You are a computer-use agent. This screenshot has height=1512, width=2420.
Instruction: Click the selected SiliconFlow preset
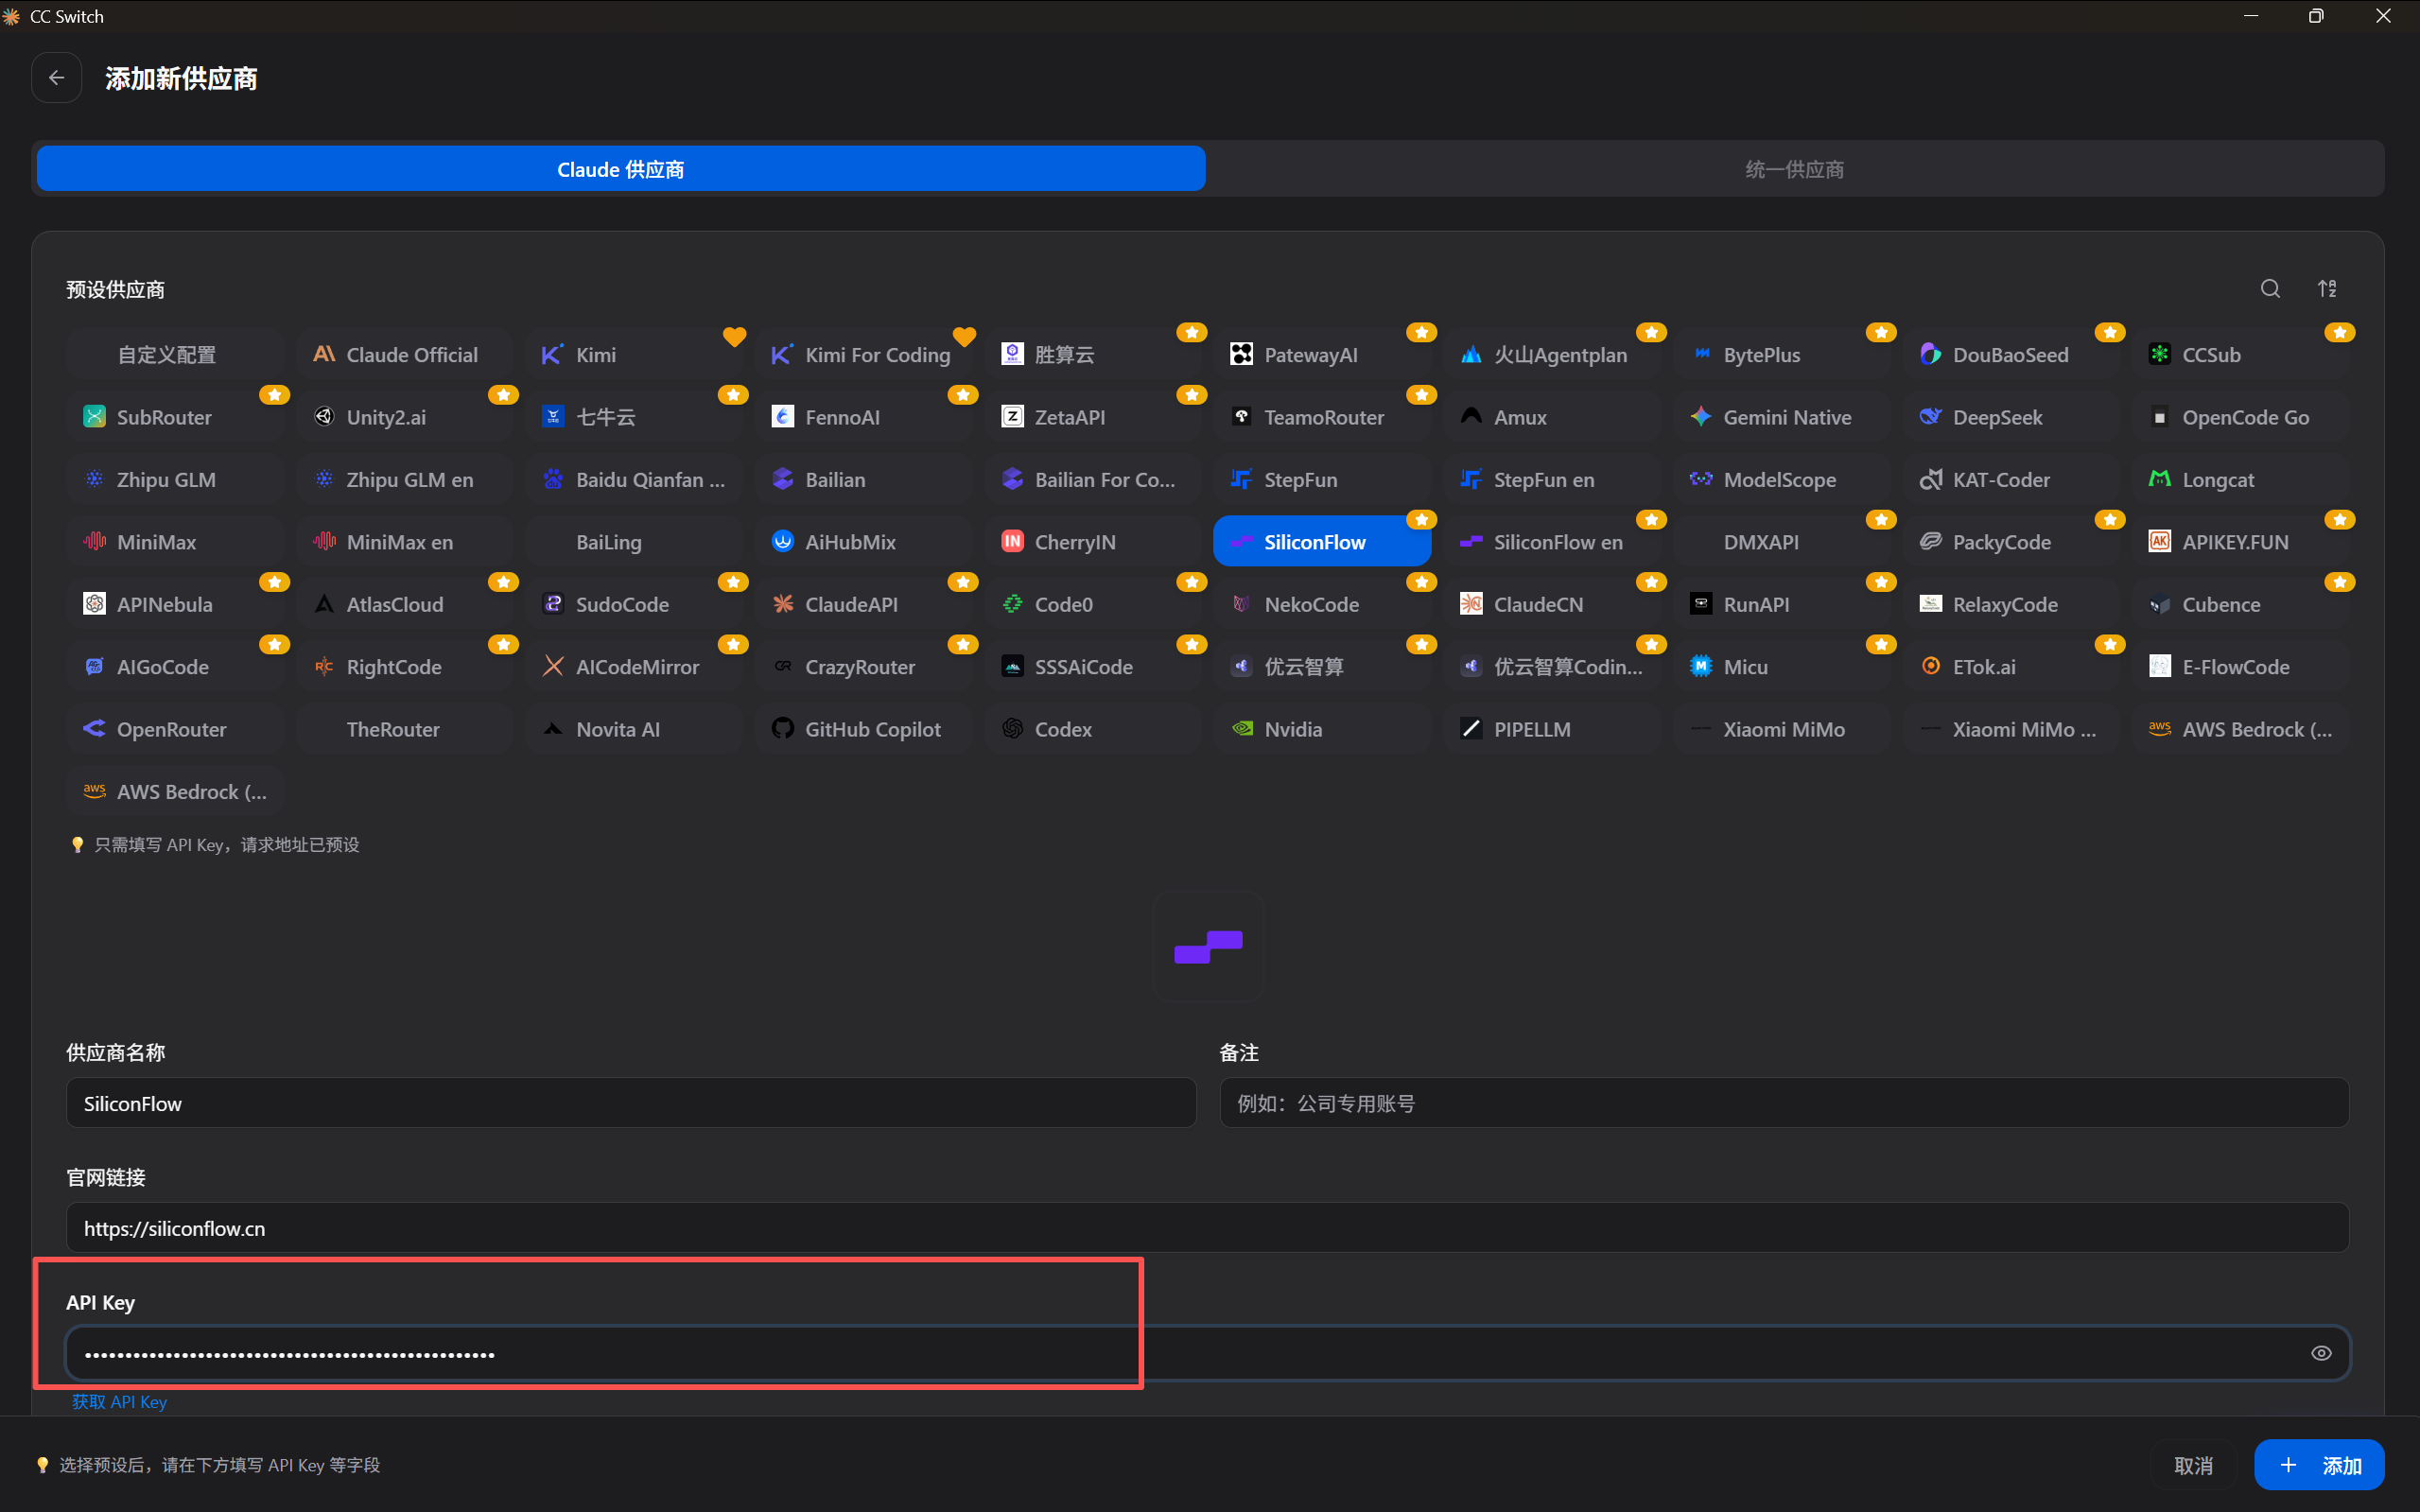tap(1323, 541)
